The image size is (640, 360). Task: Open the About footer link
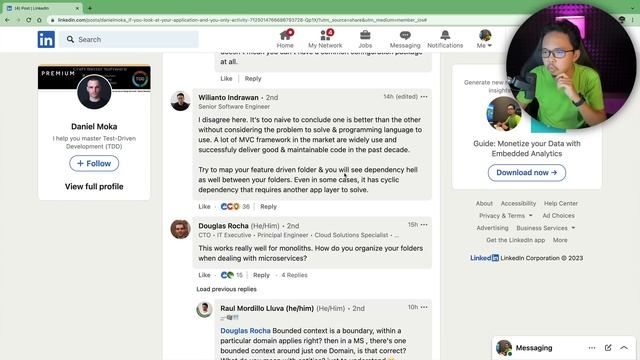click(x=484, y=203)
